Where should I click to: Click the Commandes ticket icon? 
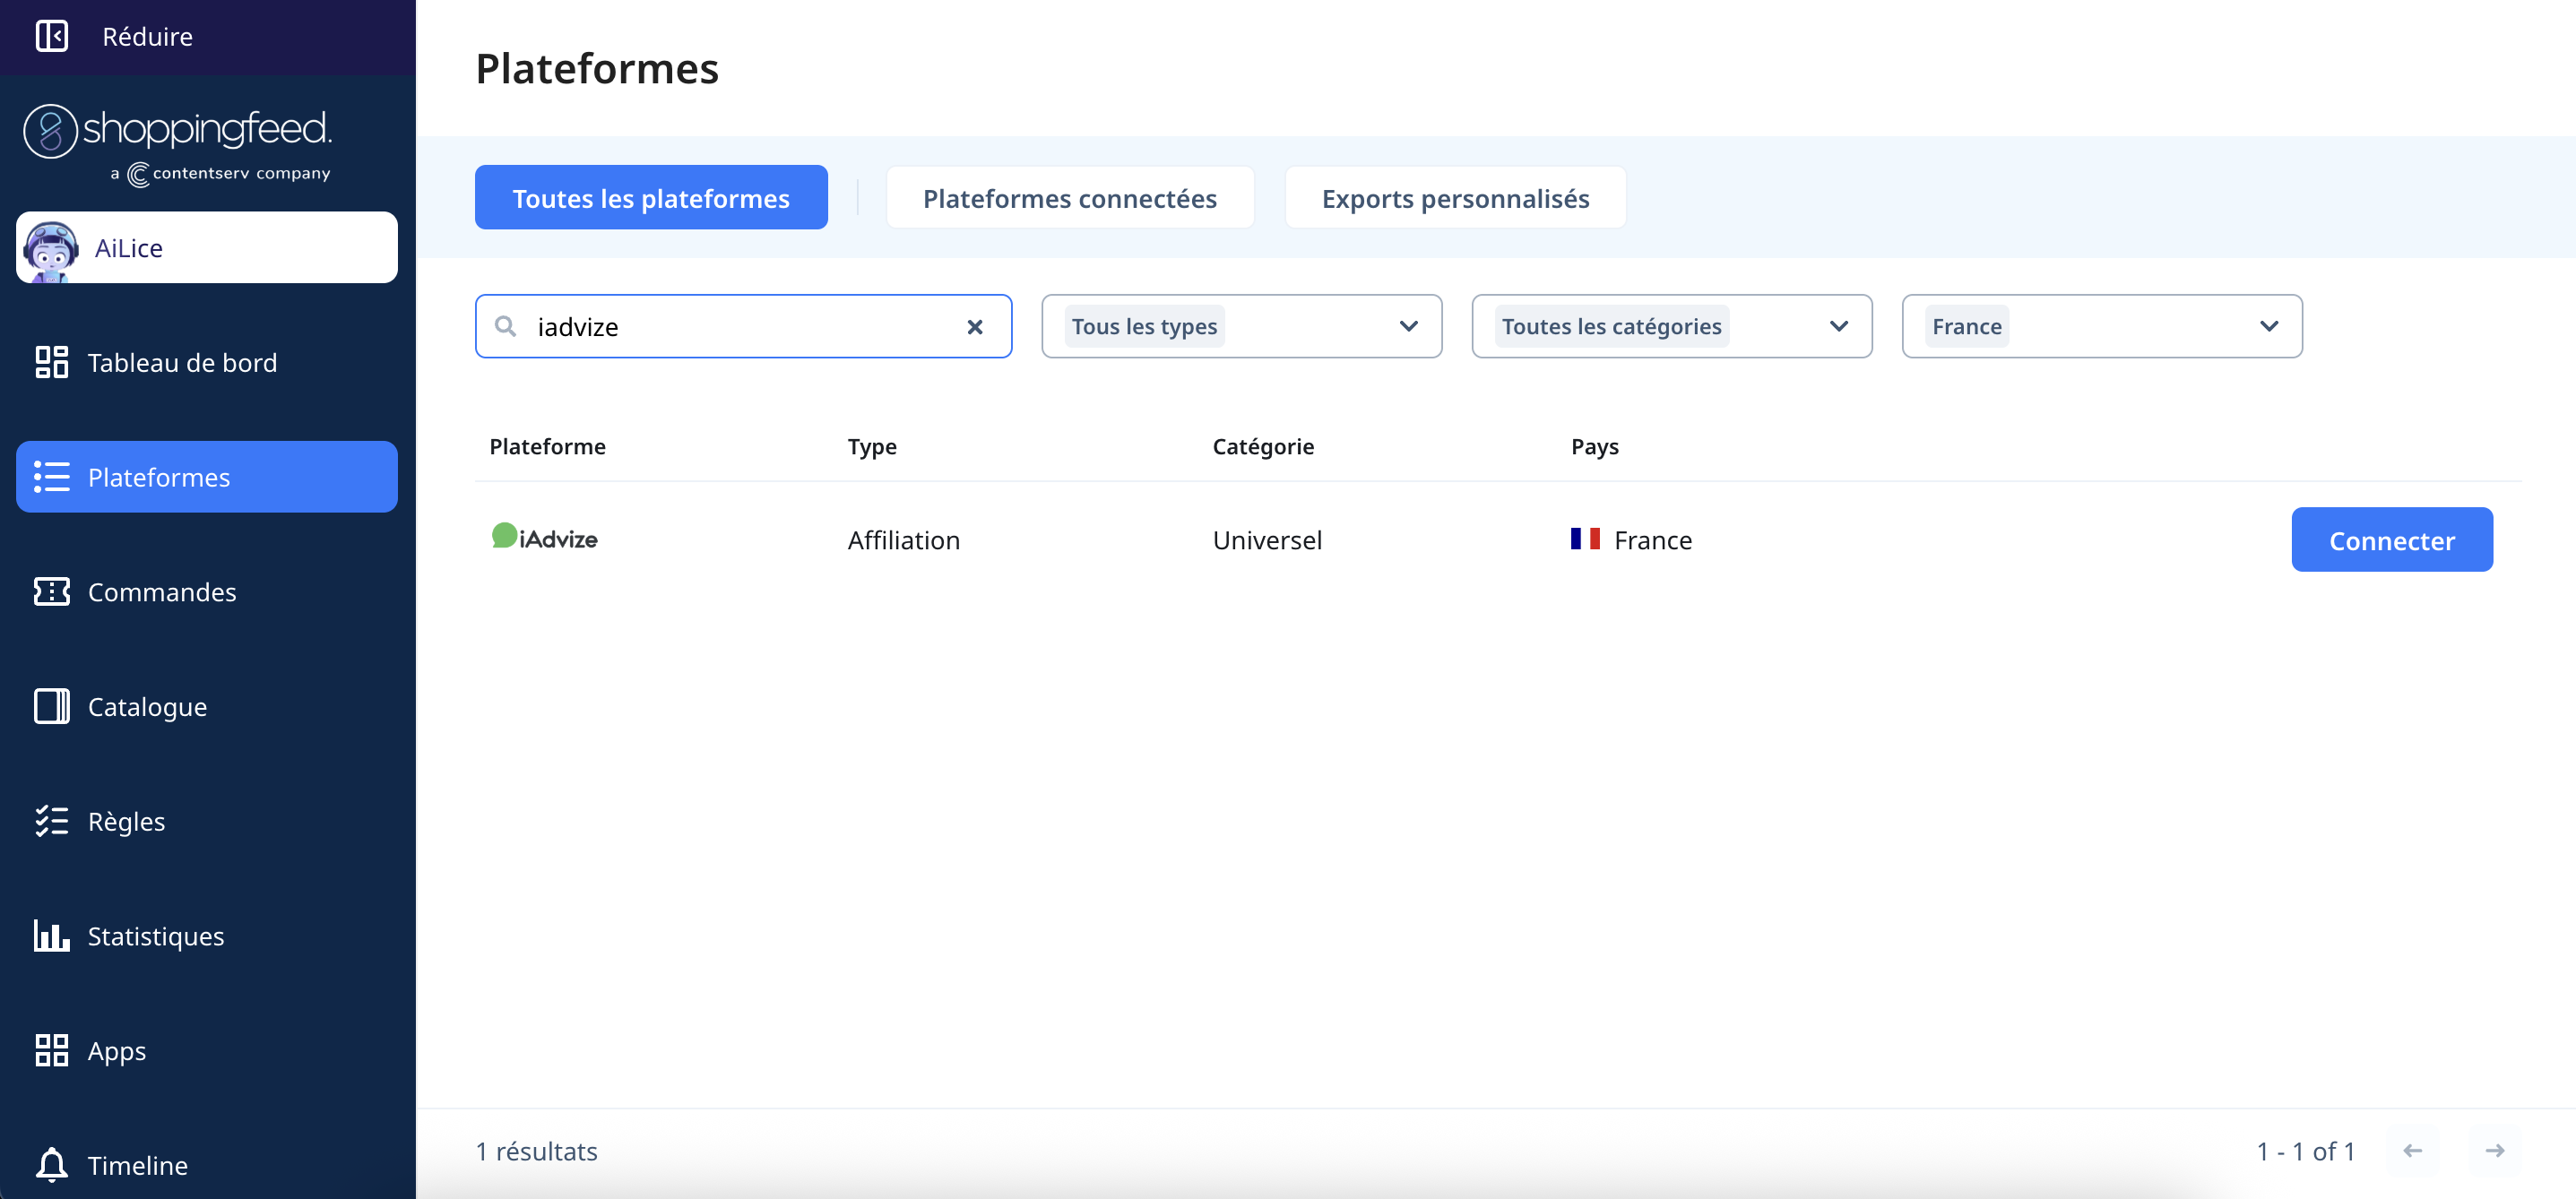(51, 592)
